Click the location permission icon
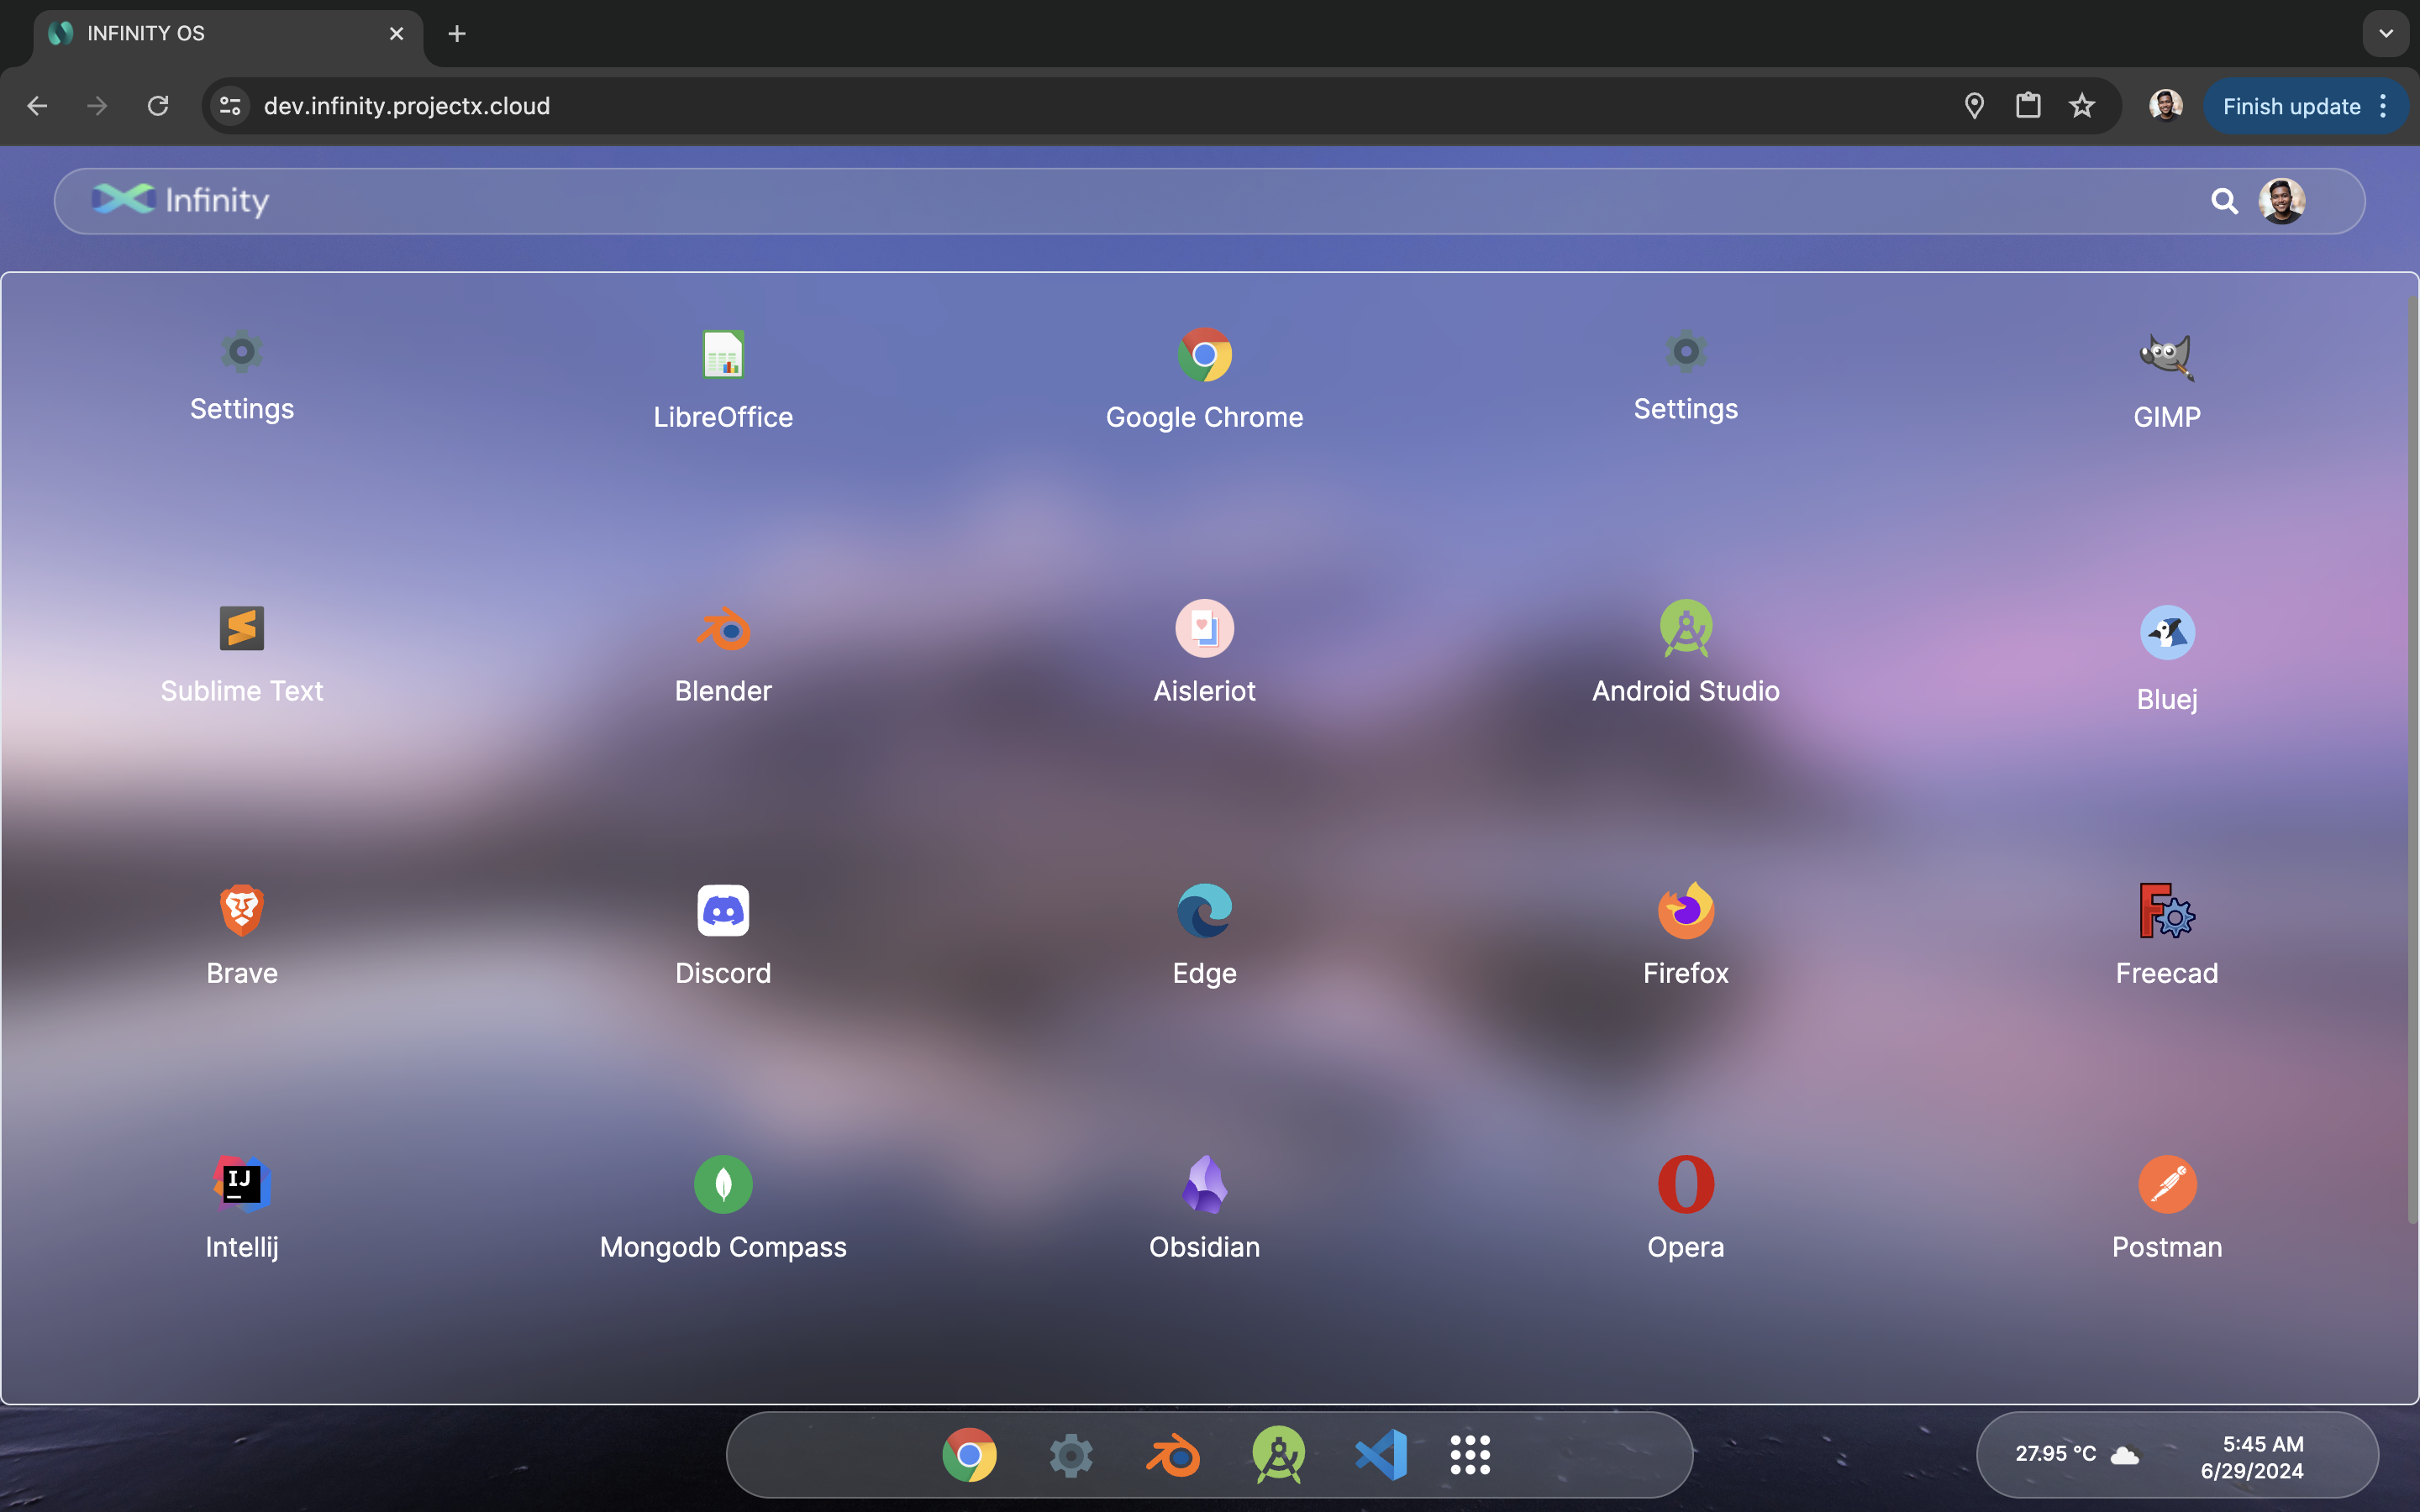 point(1974,106)
